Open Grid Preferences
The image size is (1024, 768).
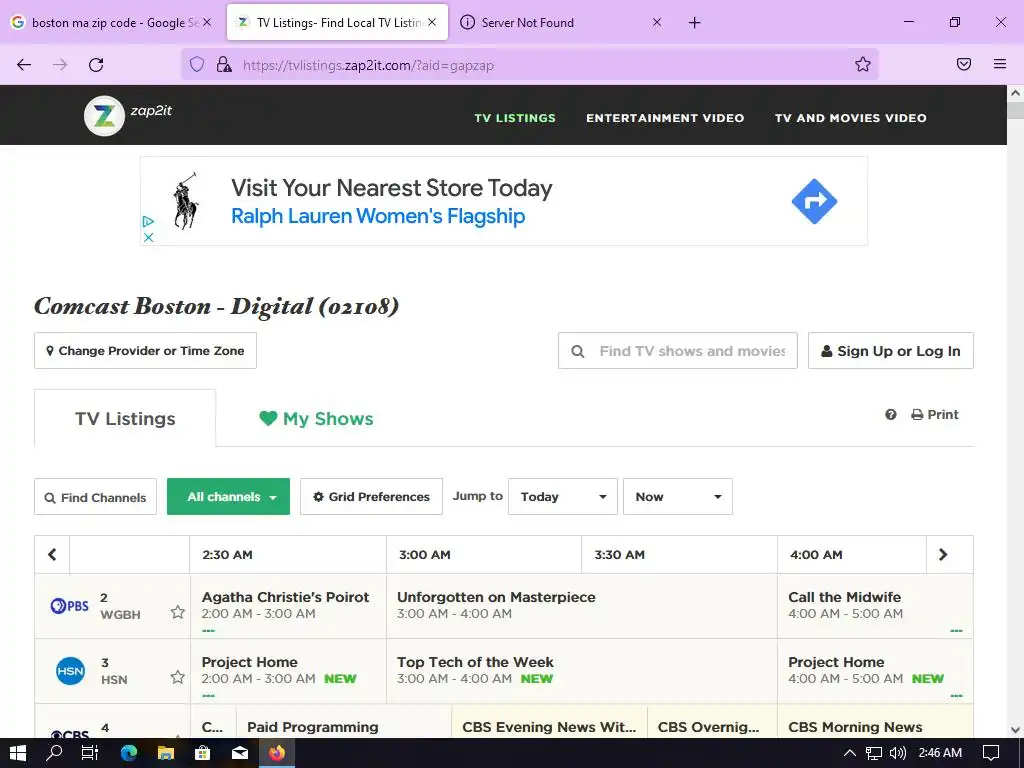[x=371, y=497]
